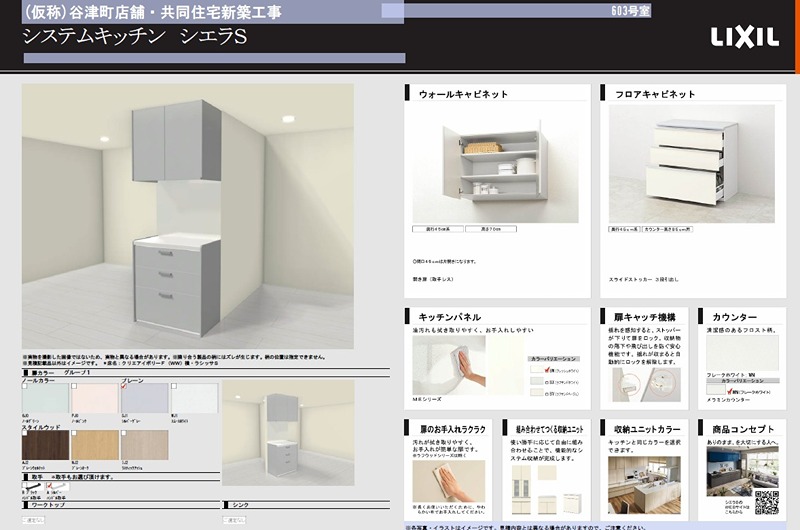Click the カラーバリエーション label in キッチンパネル
The image size is (800, 530).
click(x=554, y=359)
